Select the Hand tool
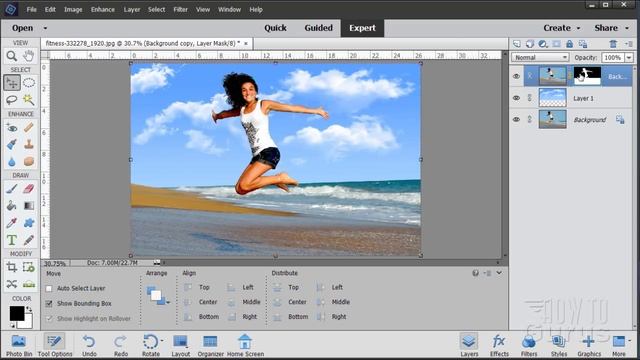Viewport: 640px width, 360px height. pyautogui.click(x=29, y=56)
